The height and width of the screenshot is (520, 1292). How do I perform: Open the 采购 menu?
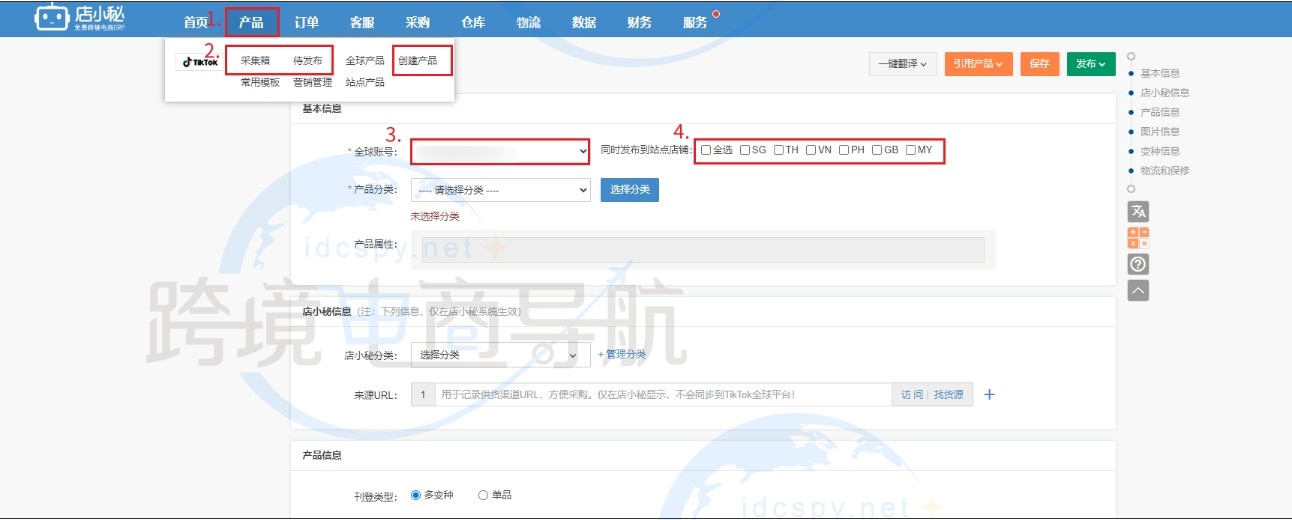(x=418, y=22)
